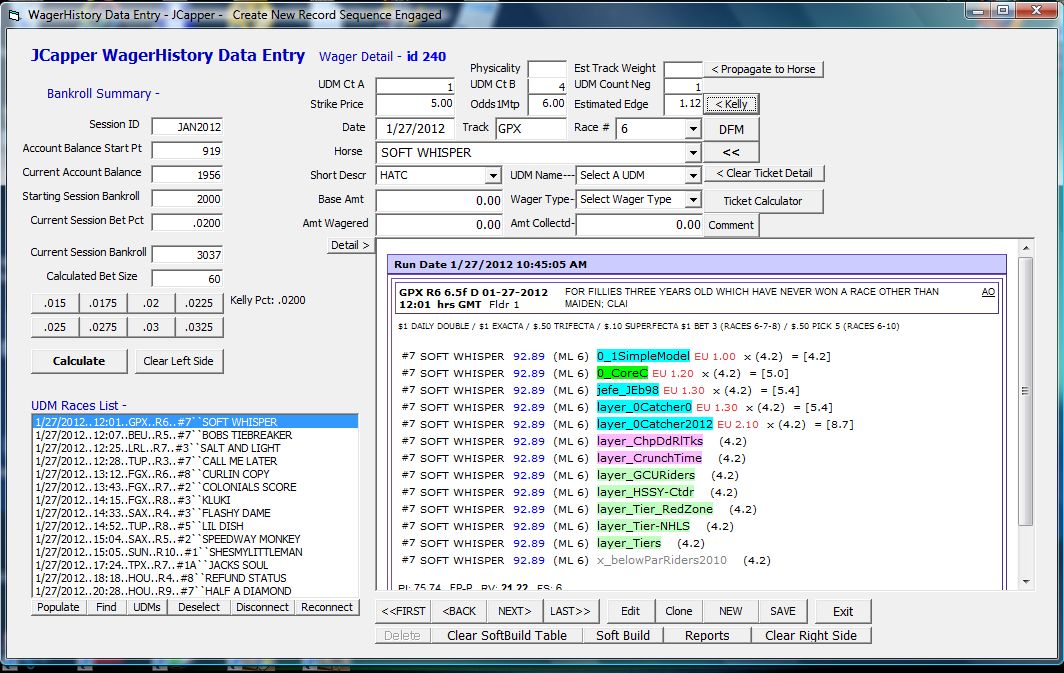Open the Select Wager Type dropdown
Image resolution: width=1064 pixels, height=673 pixels.
(692, 199)
